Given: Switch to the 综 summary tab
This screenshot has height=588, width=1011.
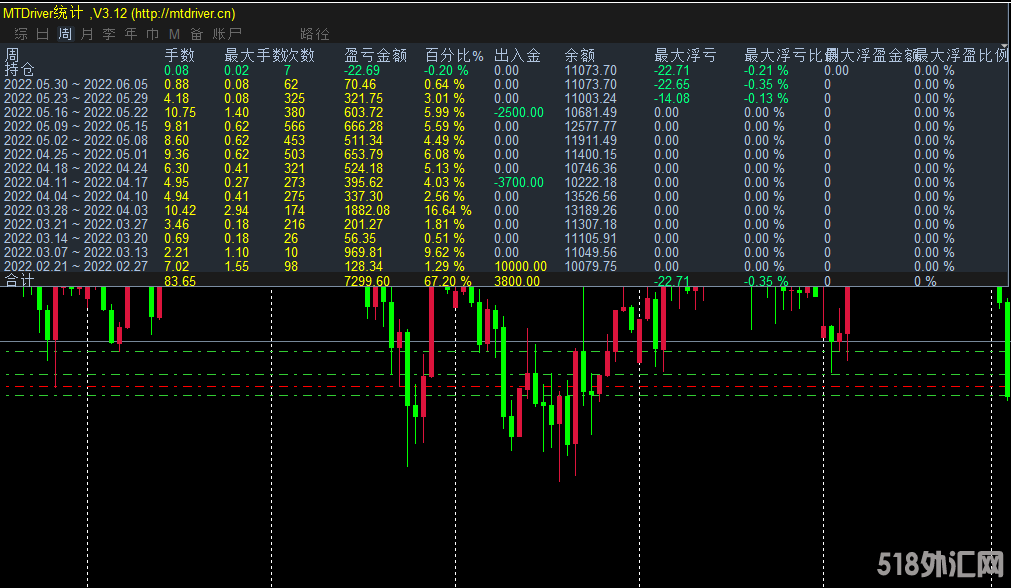Looking at the screenshot, I should [x=21, y=34].
